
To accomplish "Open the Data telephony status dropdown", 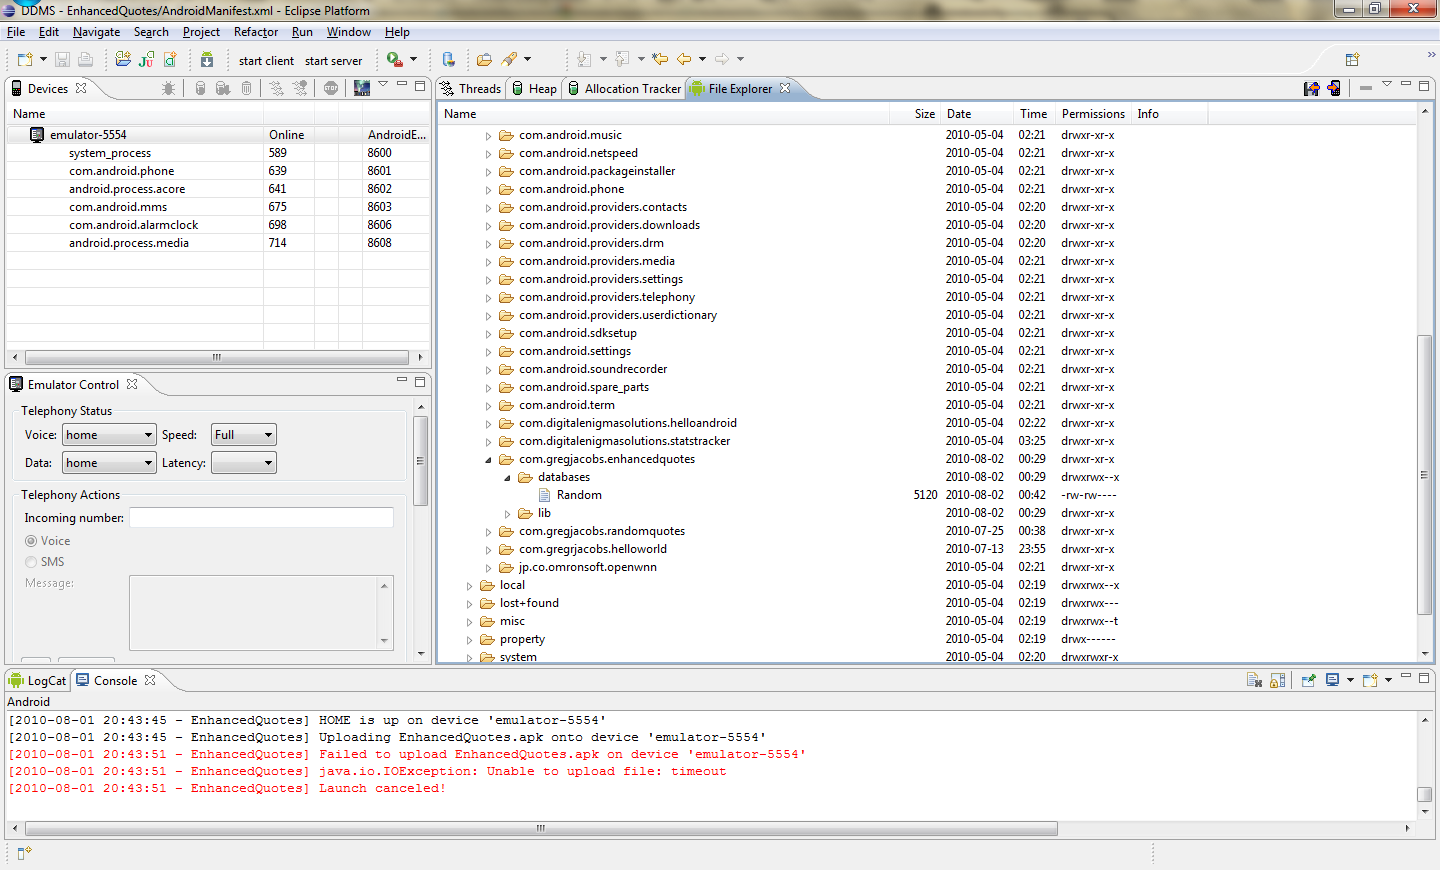I will [x=110, y=463].
